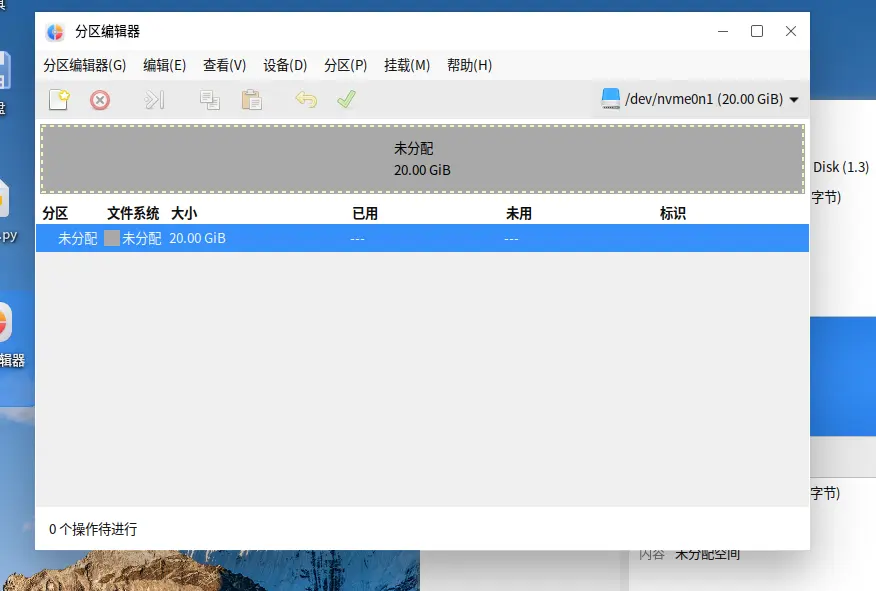Image resolution: width=876 pixels, height=591 pixels.
Task: Minimize the 分区编辑器 window
Action: tap(723, 31)
